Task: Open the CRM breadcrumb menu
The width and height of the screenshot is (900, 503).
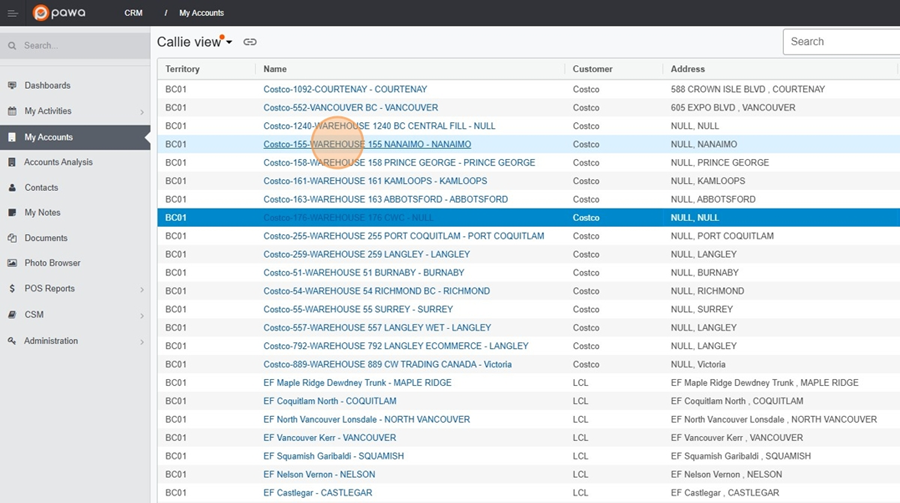Action: [x=133, y=13]
